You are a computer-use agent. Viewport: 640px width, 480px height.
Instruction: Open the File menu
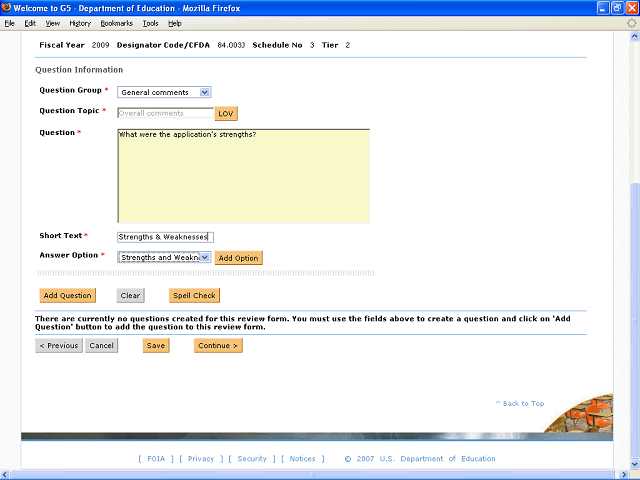tap(9, 24)
